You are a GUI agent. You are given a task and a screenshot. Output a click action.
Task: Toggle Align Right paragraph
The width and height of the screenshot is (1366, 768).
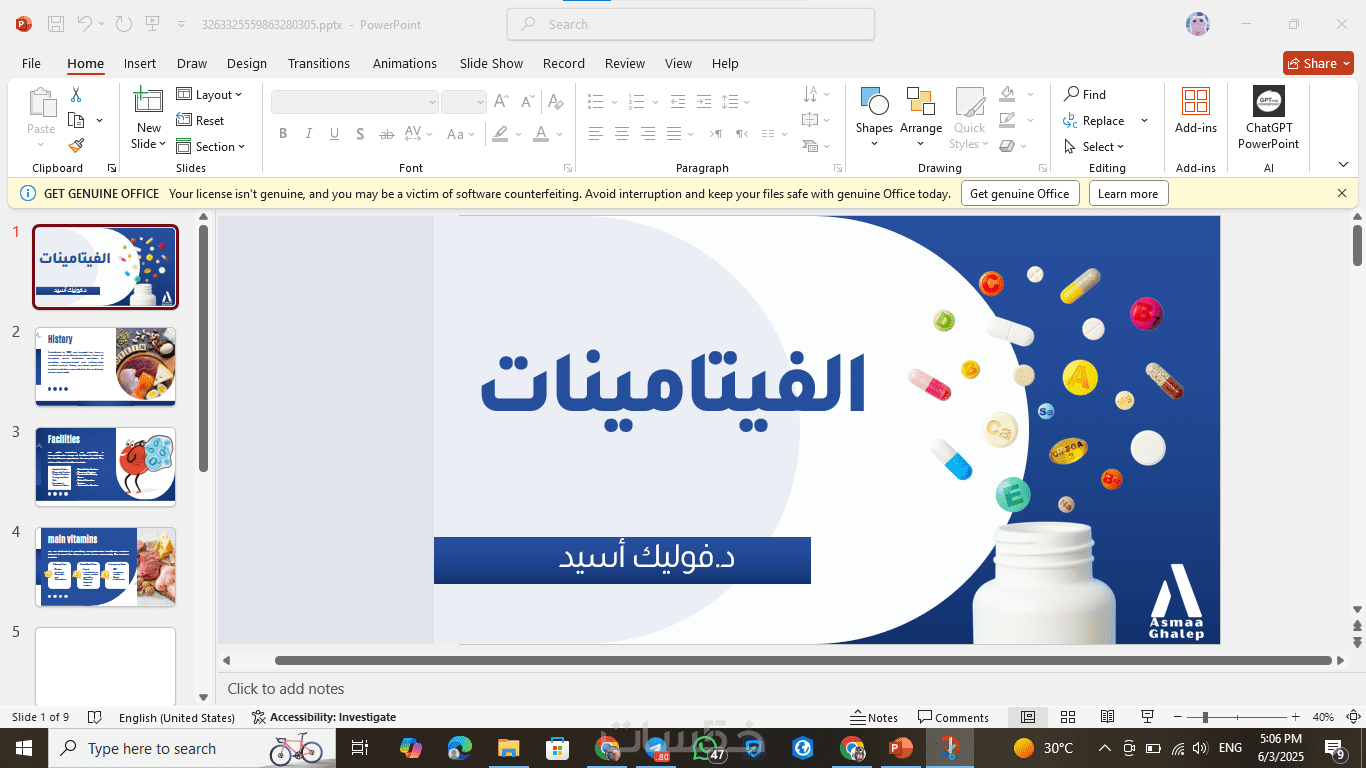point(648,134)
